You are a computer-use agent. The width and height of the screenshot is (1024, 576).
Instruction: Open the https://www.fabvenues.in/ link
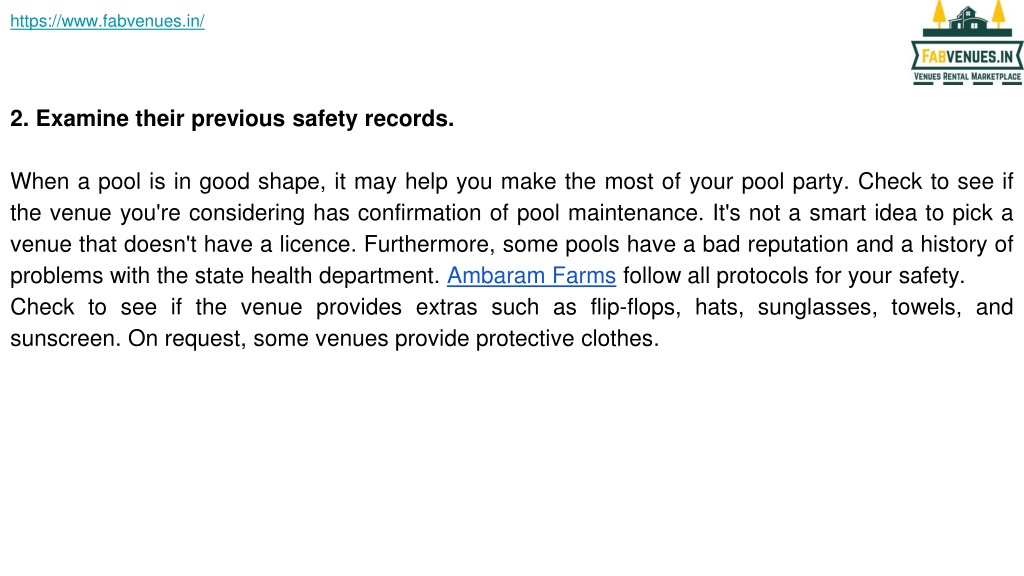pos(107,21)
